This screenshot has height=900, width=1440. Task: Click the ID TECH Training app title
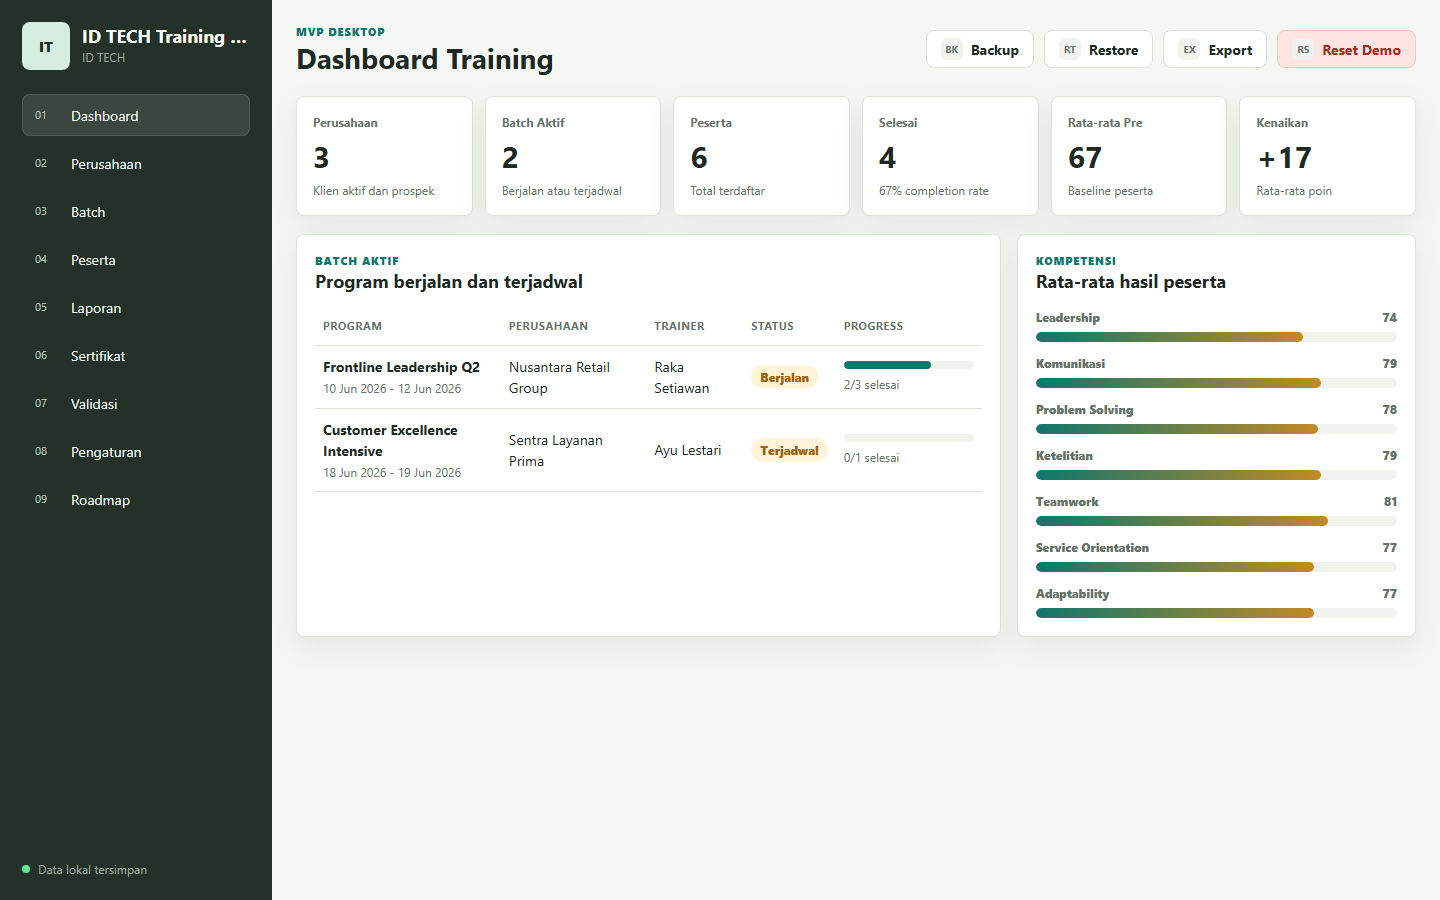164,37
